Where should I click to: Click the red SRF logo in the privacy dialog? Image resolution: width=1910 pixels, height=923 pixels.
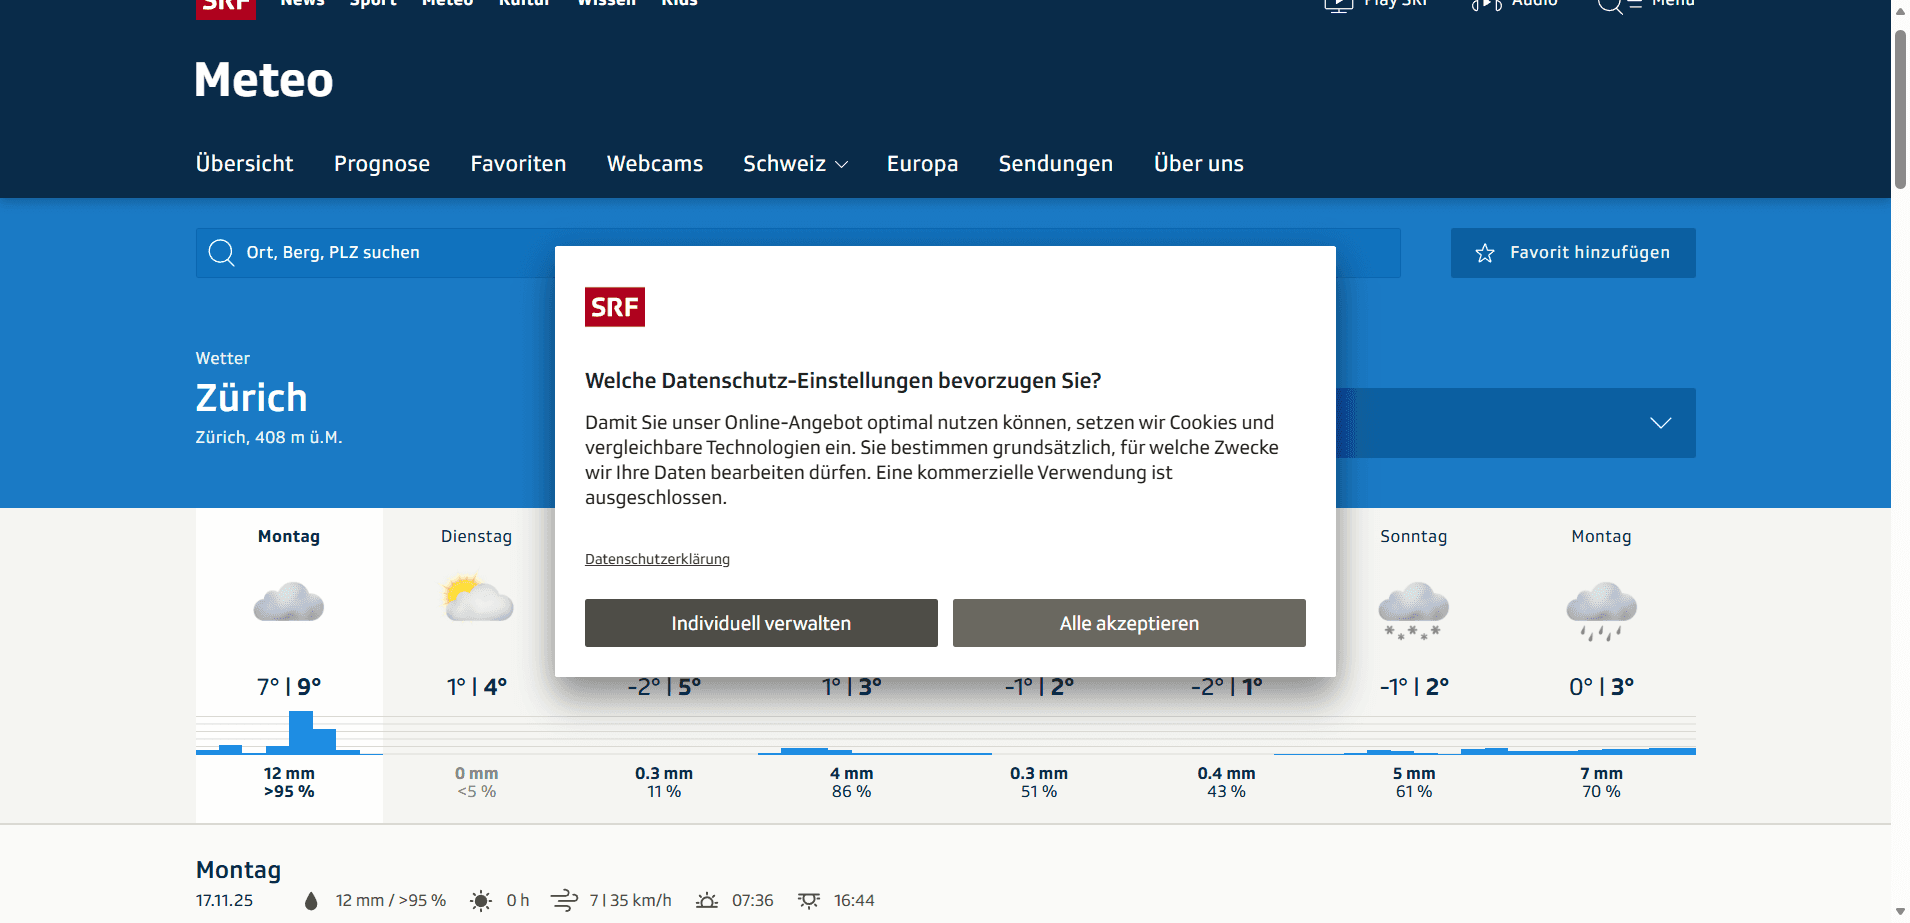615,307
